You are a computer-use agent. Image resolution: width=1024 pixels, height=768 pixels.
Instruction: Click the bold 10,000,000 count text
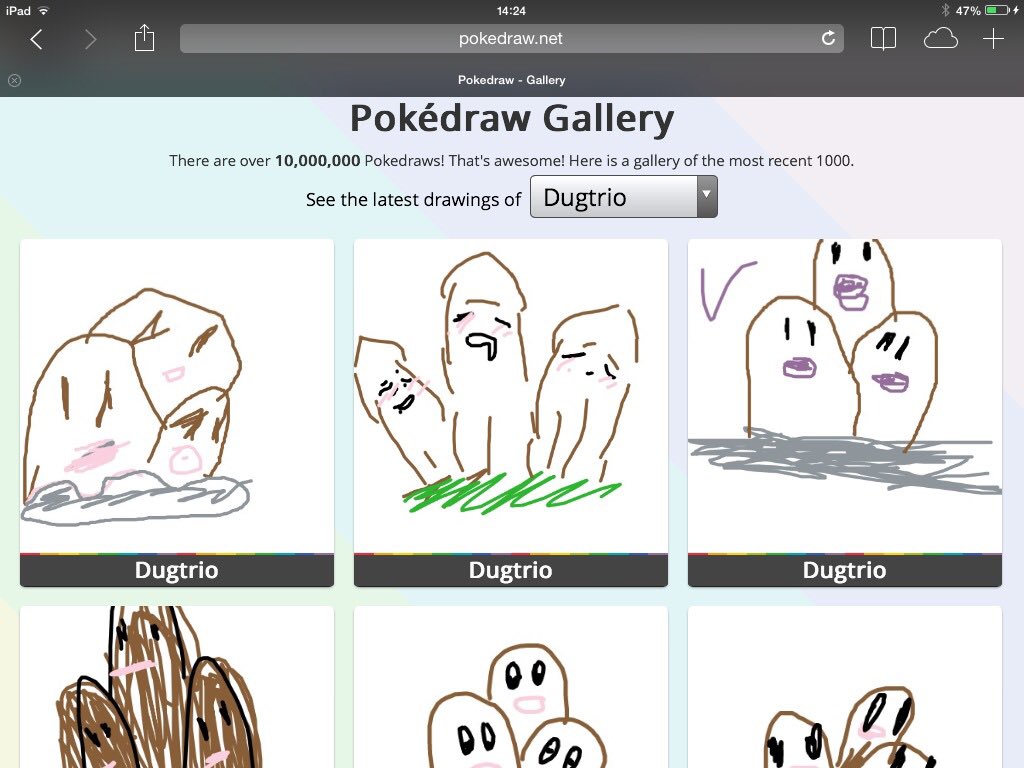click(x=317, y=161)
